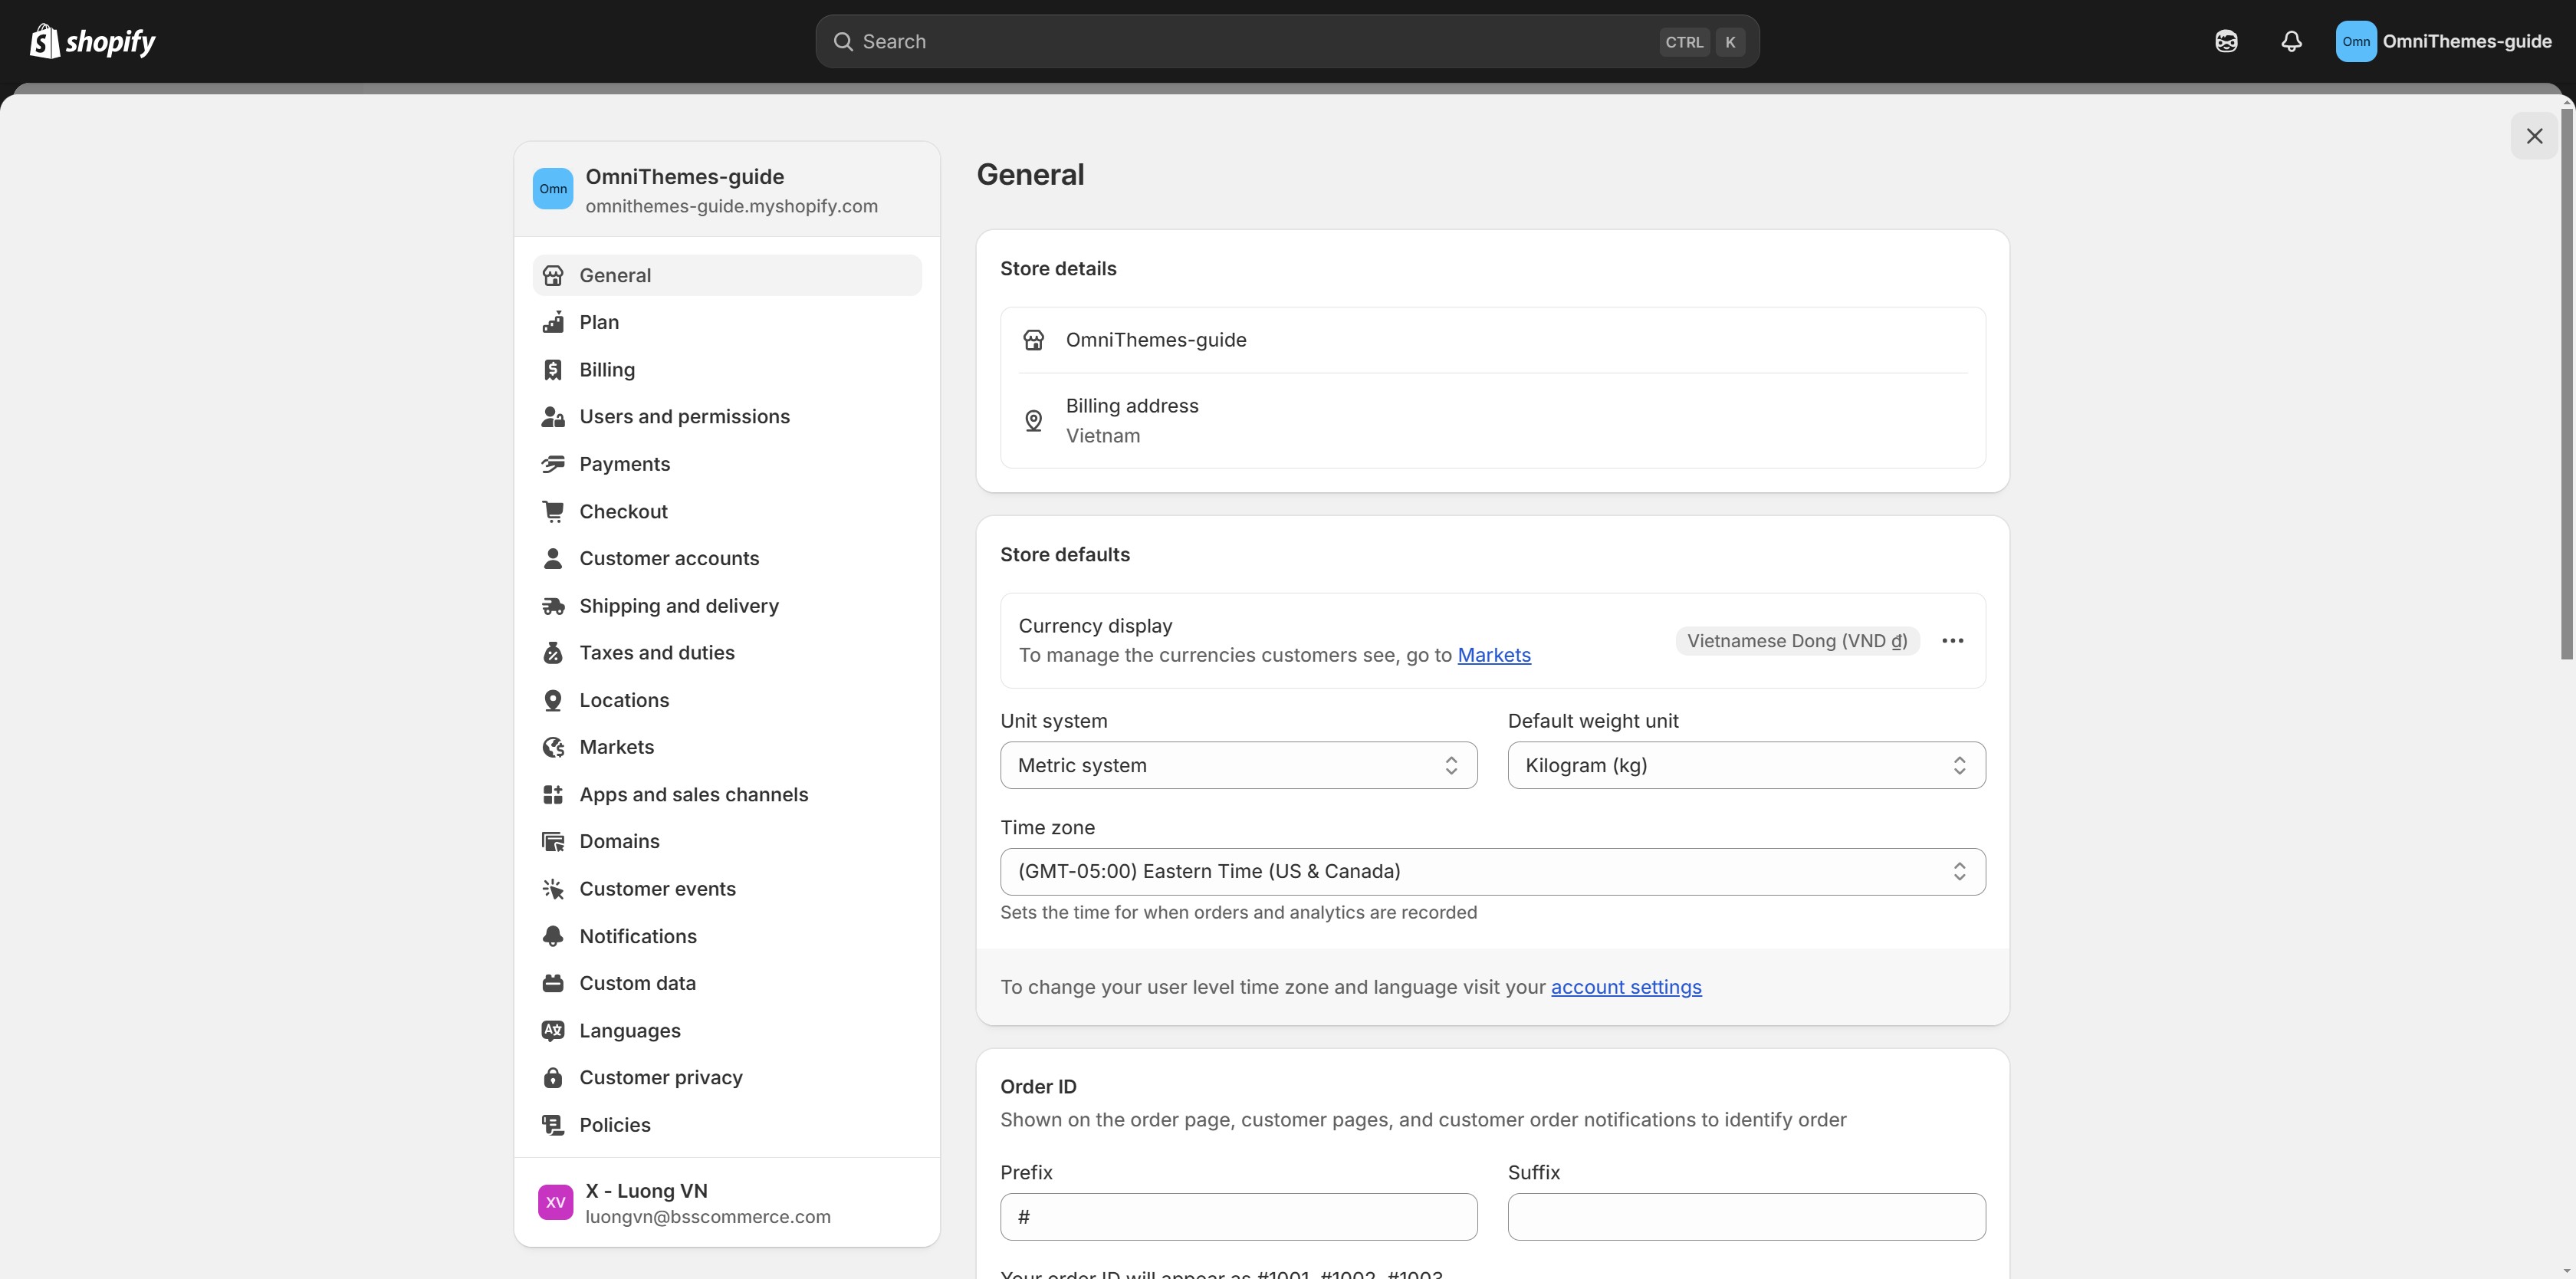Open the Plan settings page
Screen dimensions: 2576x1279
tap(727, 322)
